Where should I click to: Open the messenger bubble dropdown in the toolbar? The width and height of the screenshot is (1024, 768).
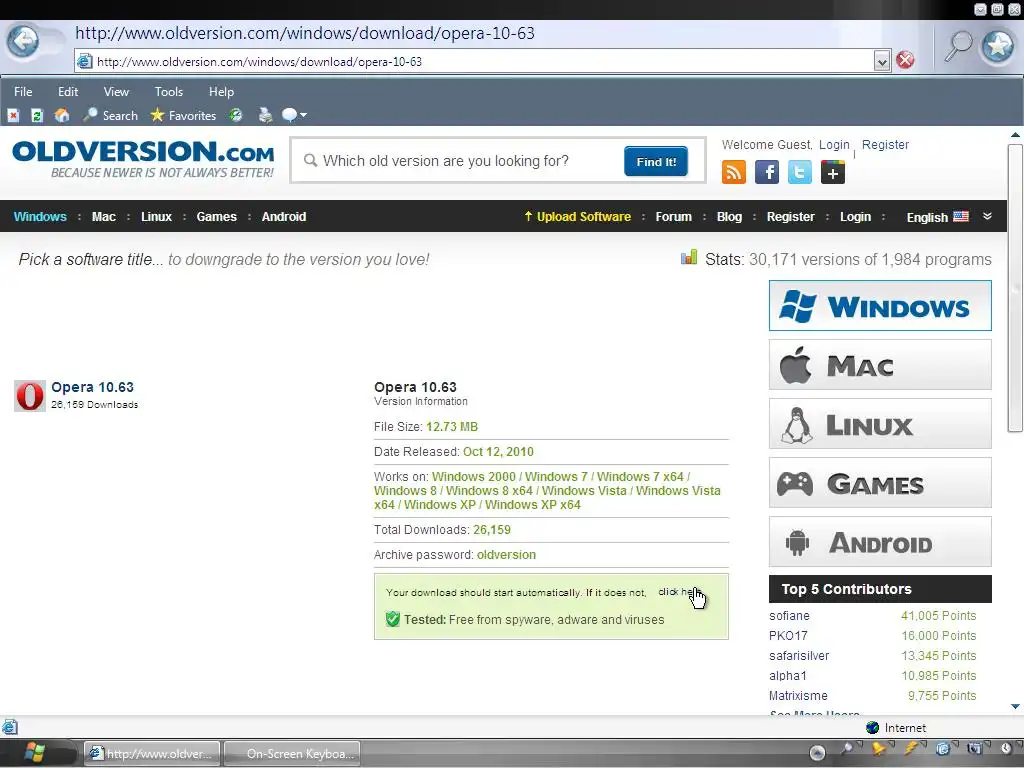point(294,116)
